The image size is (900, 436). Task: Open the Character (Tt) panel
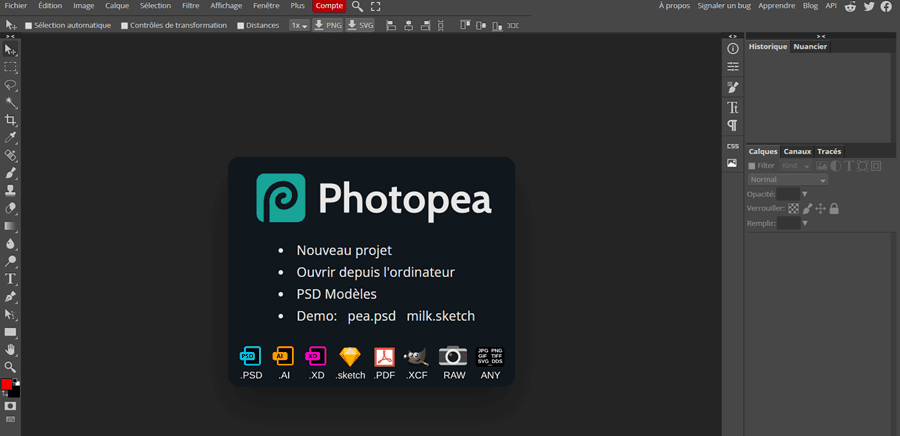click(732, 107)
